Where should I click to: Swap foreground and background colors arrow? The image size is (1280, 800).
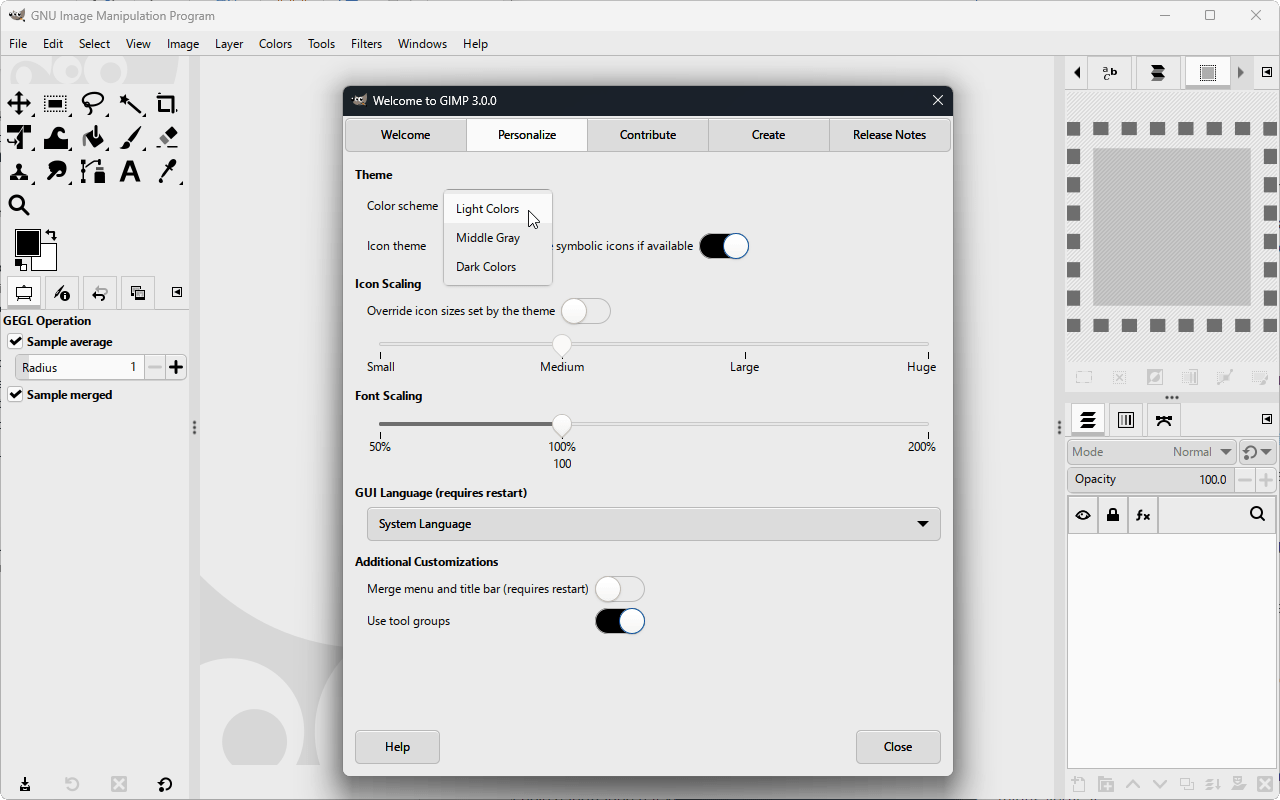(x=51, y=235)
